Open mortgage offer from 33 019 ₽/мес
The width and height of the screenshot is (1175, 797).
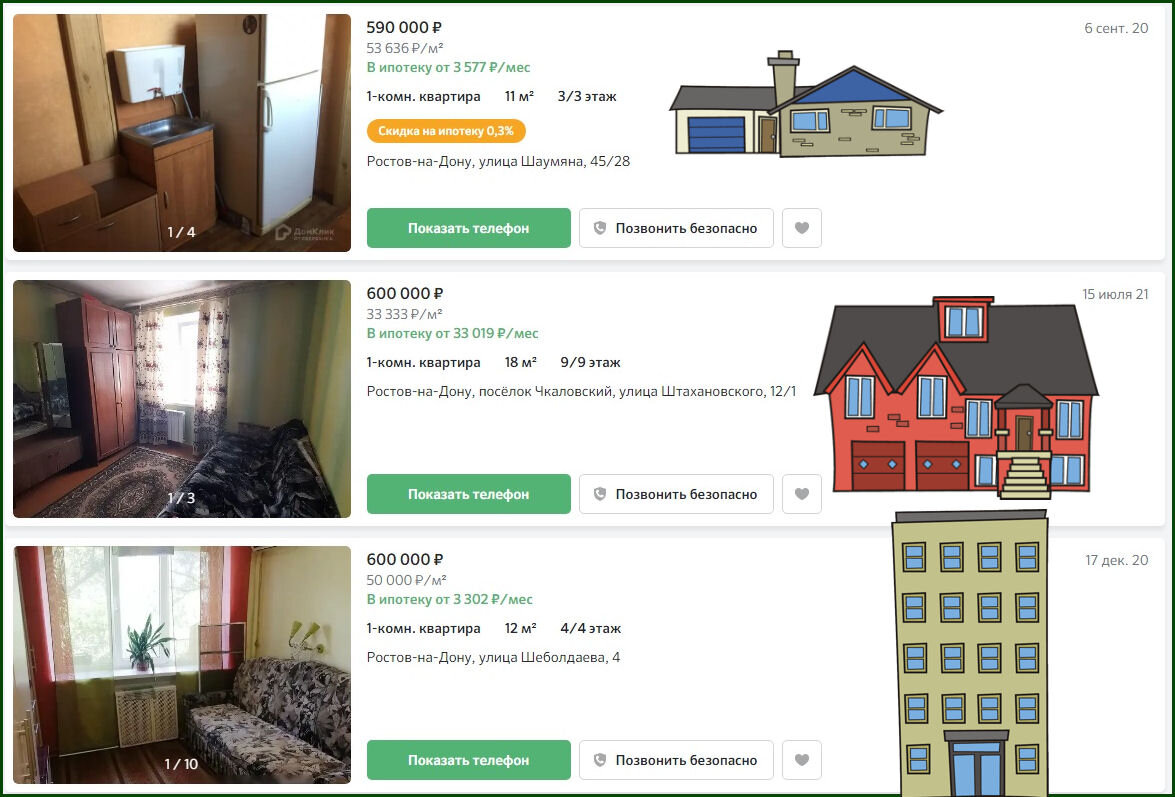[x=452, y=333]
